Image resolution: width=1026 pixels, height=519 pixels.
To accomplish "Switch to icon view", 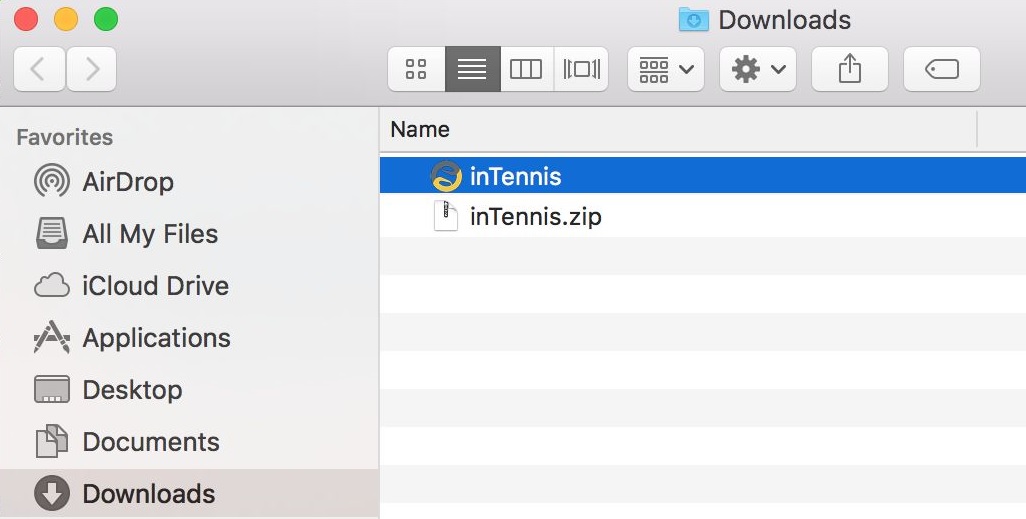I will click(416, 69).
